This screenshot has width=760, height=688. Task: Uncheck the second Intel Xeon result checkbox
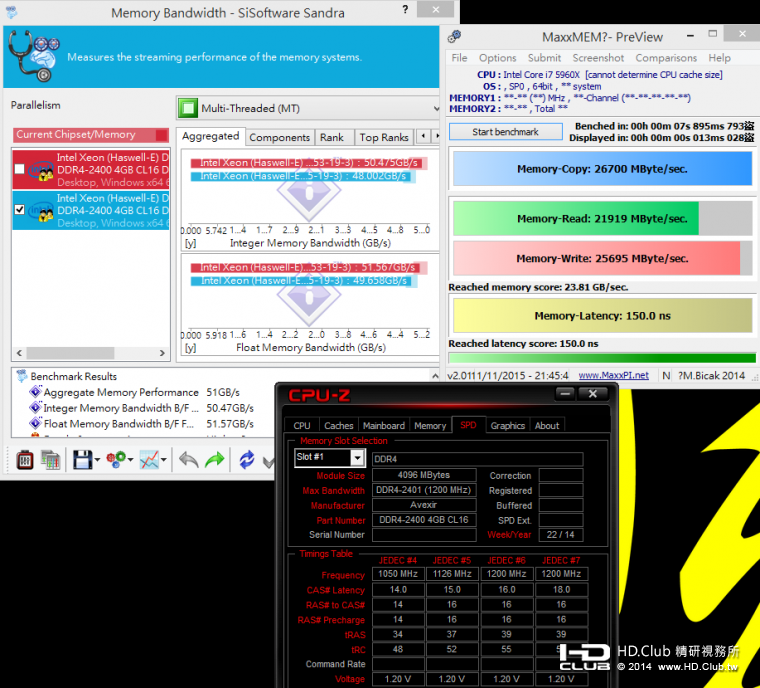20,209
